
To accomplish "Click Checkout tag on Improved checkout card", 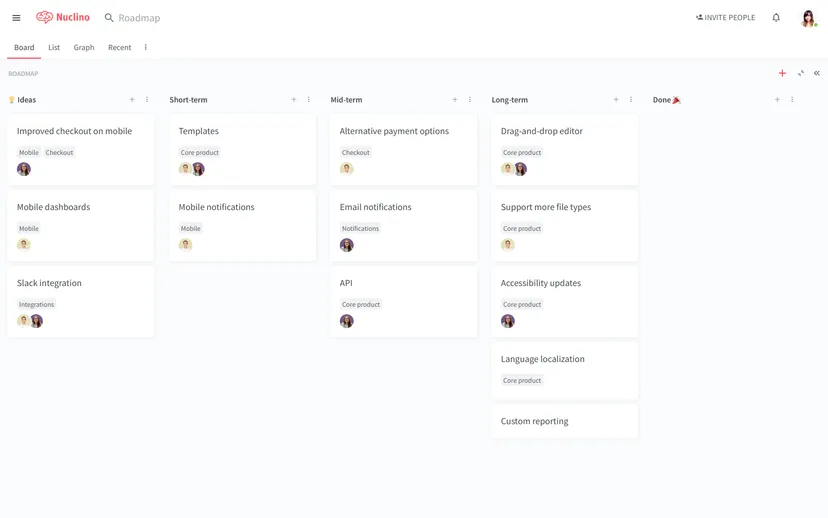I will (x=59, y=153).
